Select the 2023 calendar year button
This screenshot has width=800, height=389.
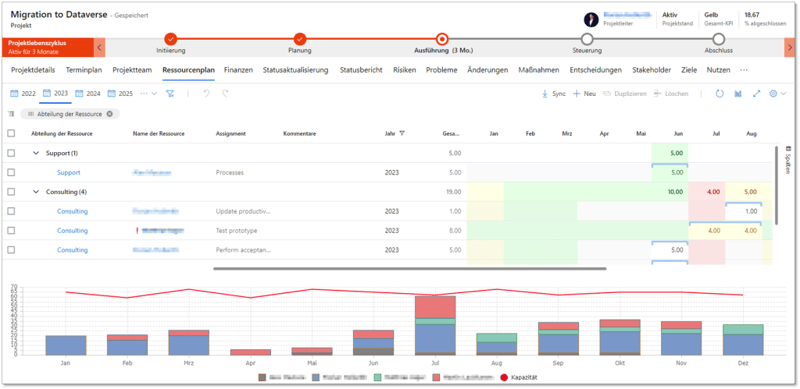(x=56, y=94)
